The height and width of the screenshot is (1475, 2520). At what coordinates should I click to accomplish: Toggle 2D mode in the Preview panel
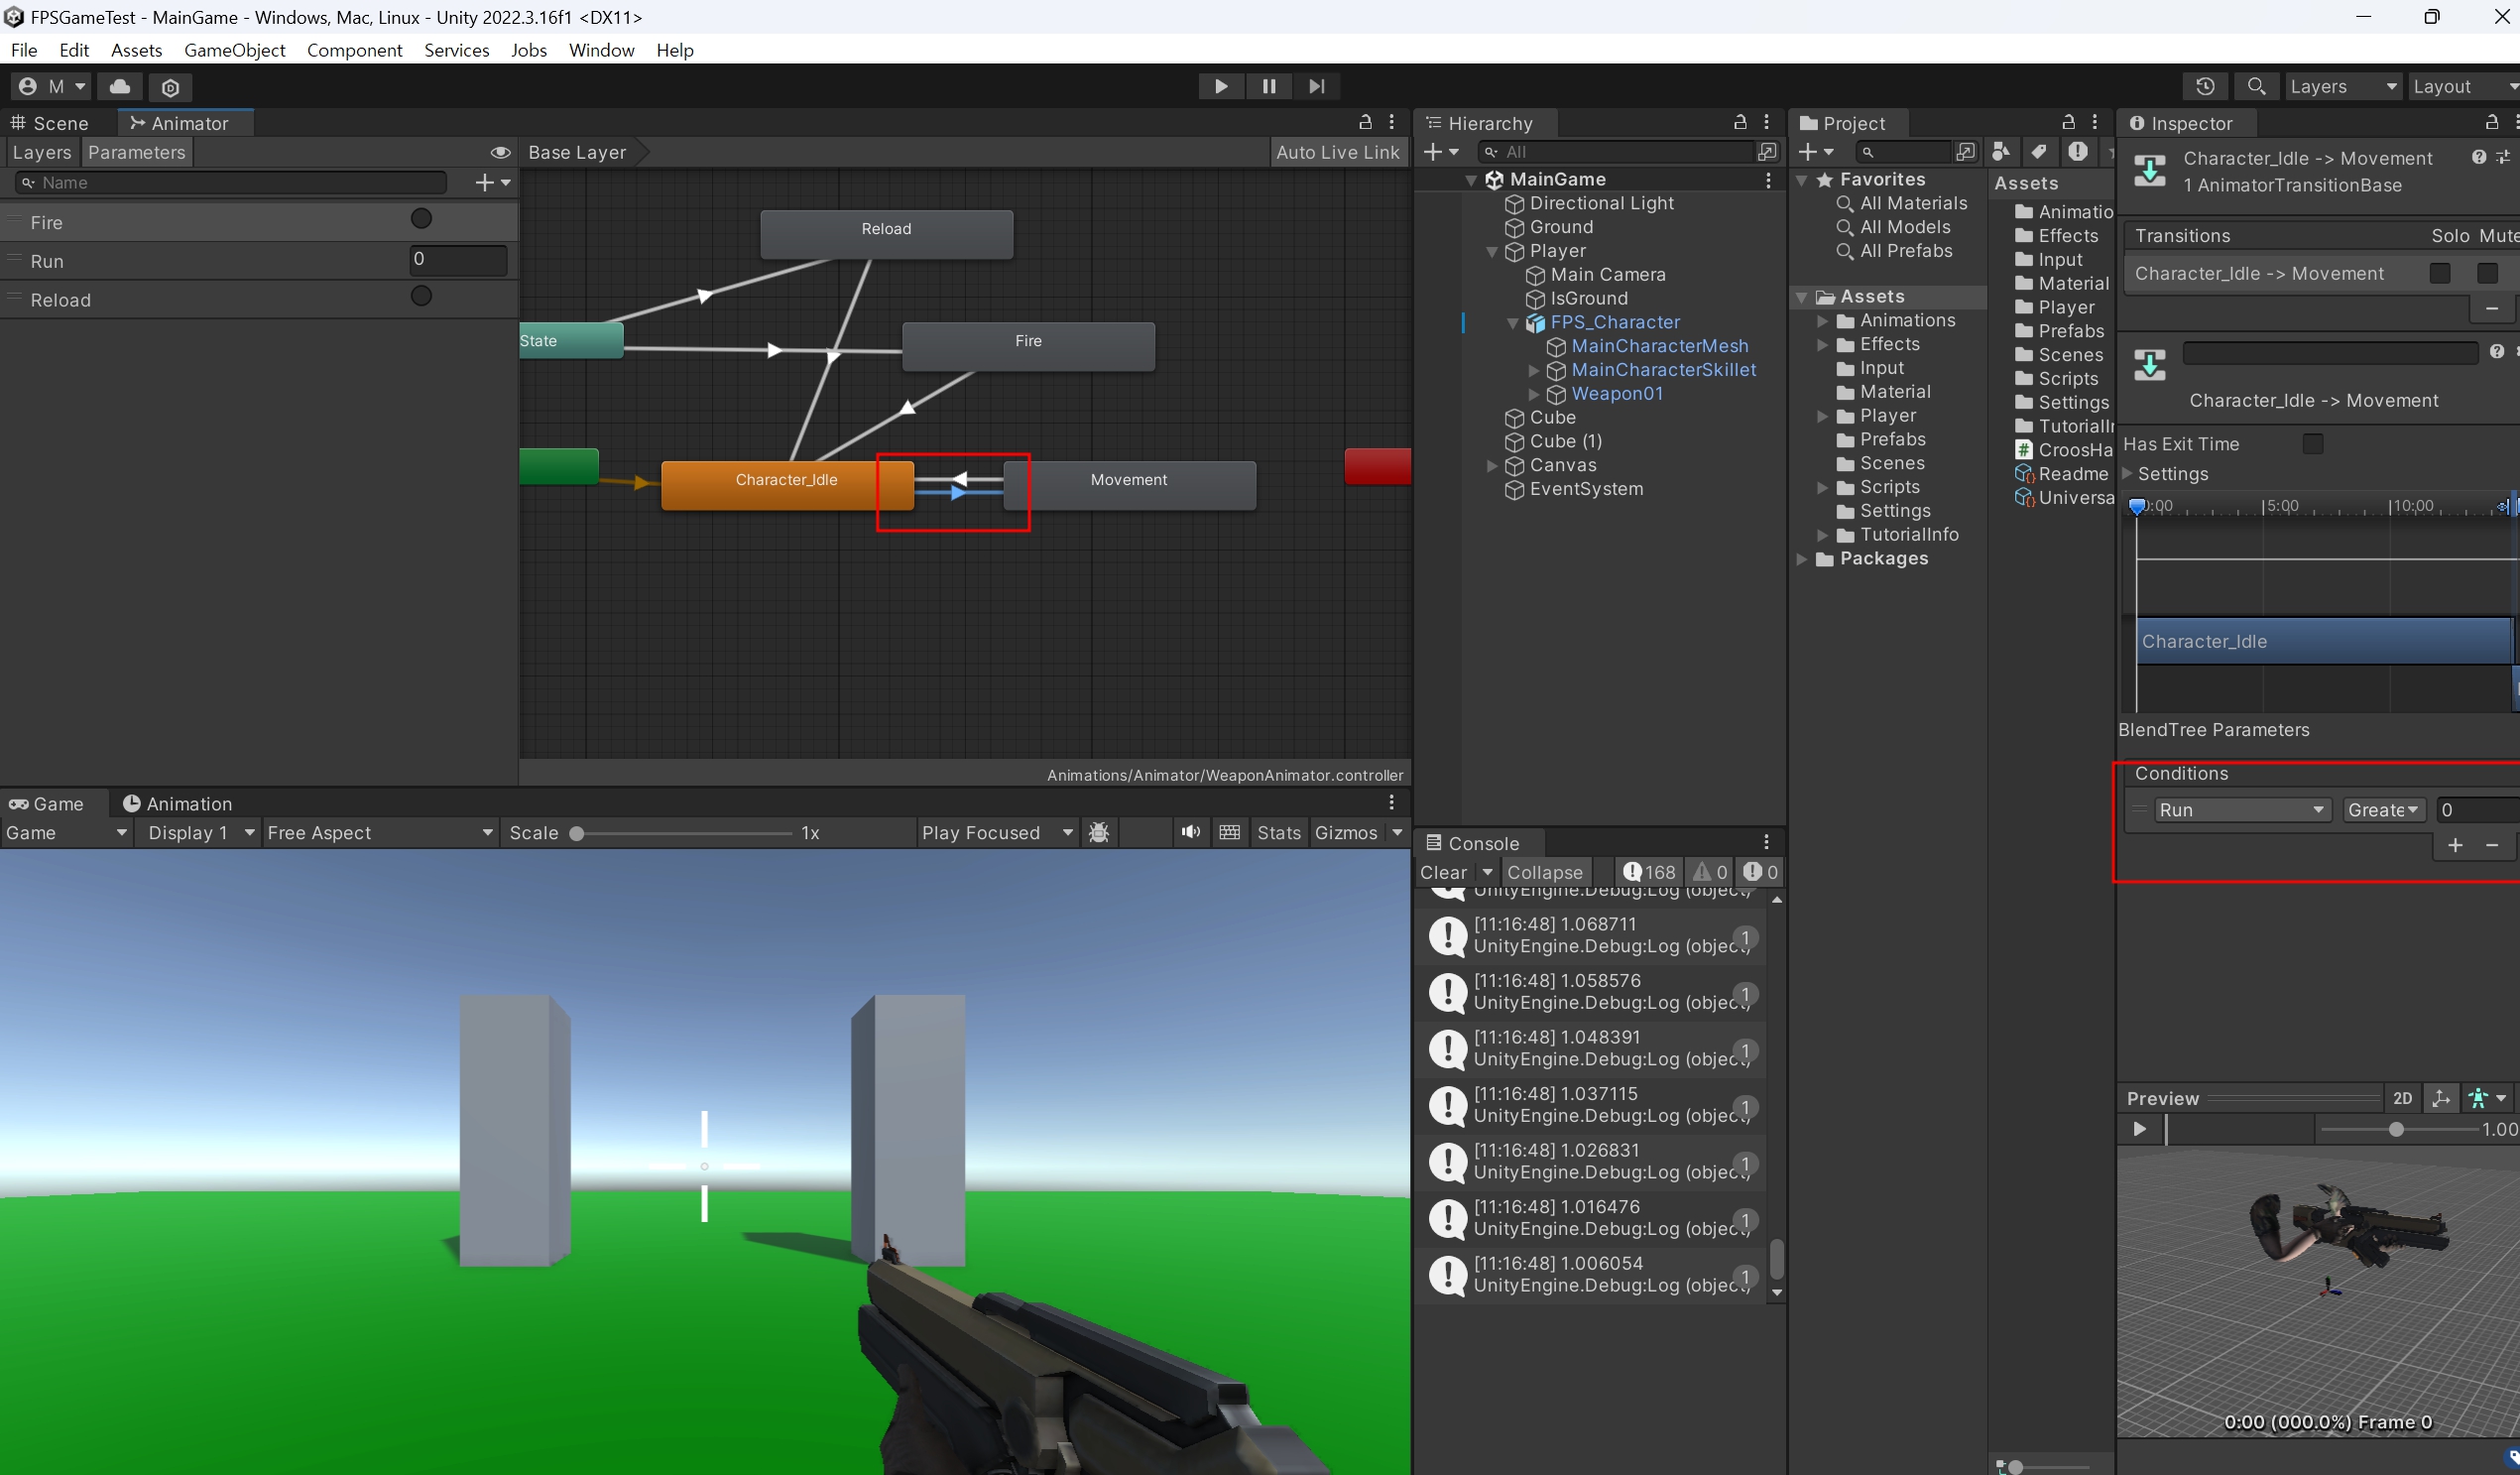coord(2403,1098)
